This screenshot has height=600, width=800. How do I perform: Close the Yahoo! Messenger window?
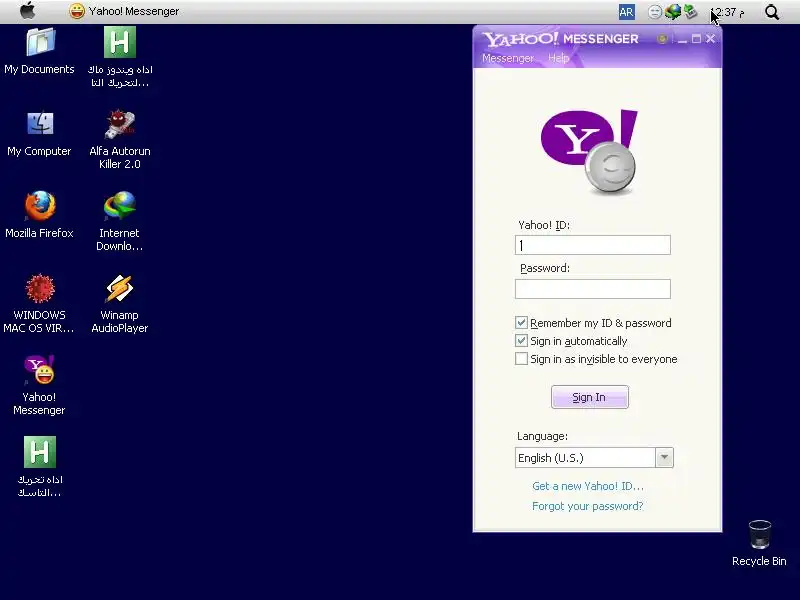click(x=710, y=39)
